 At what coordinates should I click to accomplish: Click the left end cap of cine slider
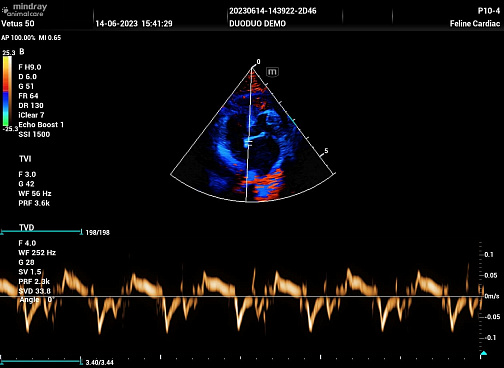2,232
